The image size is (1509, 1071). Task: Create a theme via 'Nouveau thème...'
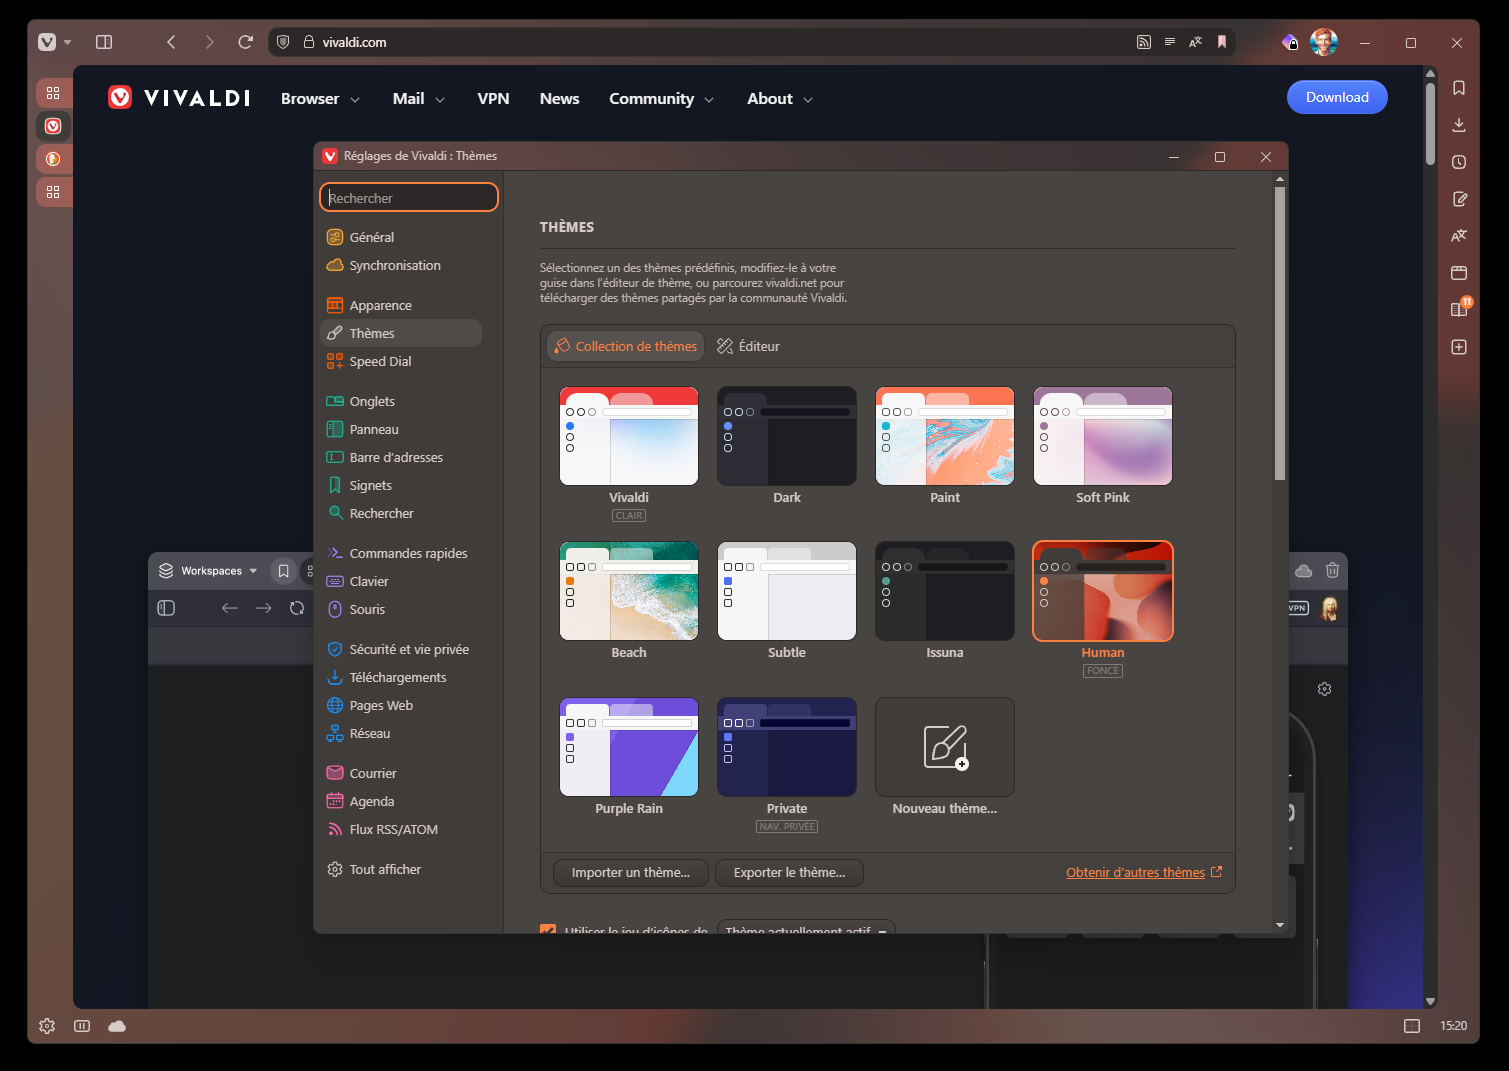(x=945, y=747)
